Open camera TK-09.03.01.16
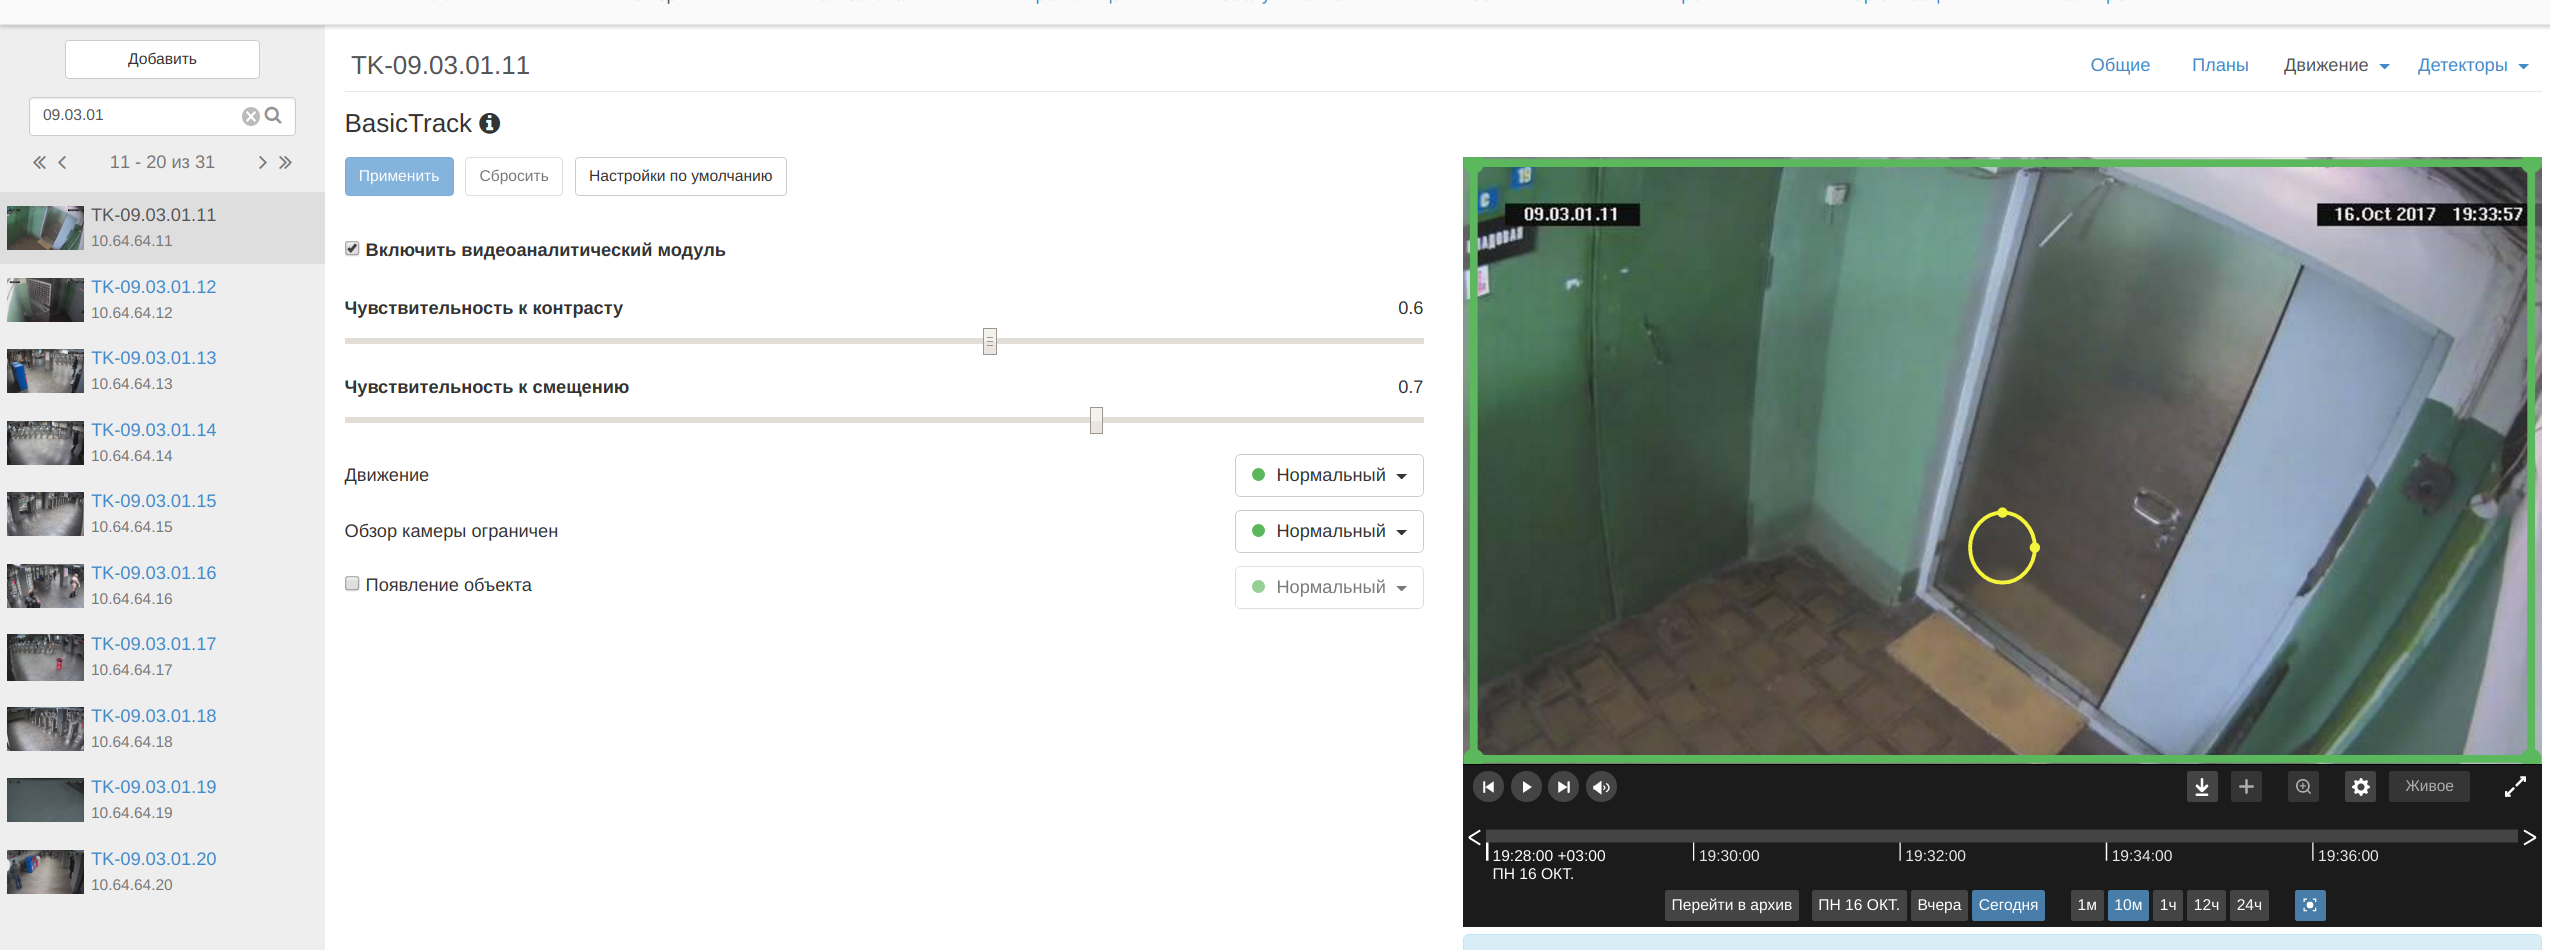Screen dimensions: 2550x950 (153, 573)
